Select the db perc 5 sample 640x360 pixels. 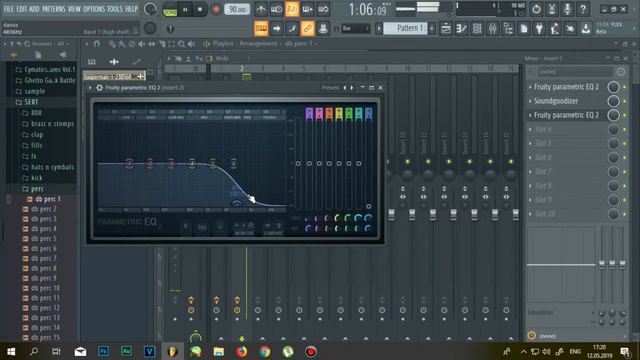(39, 239)
